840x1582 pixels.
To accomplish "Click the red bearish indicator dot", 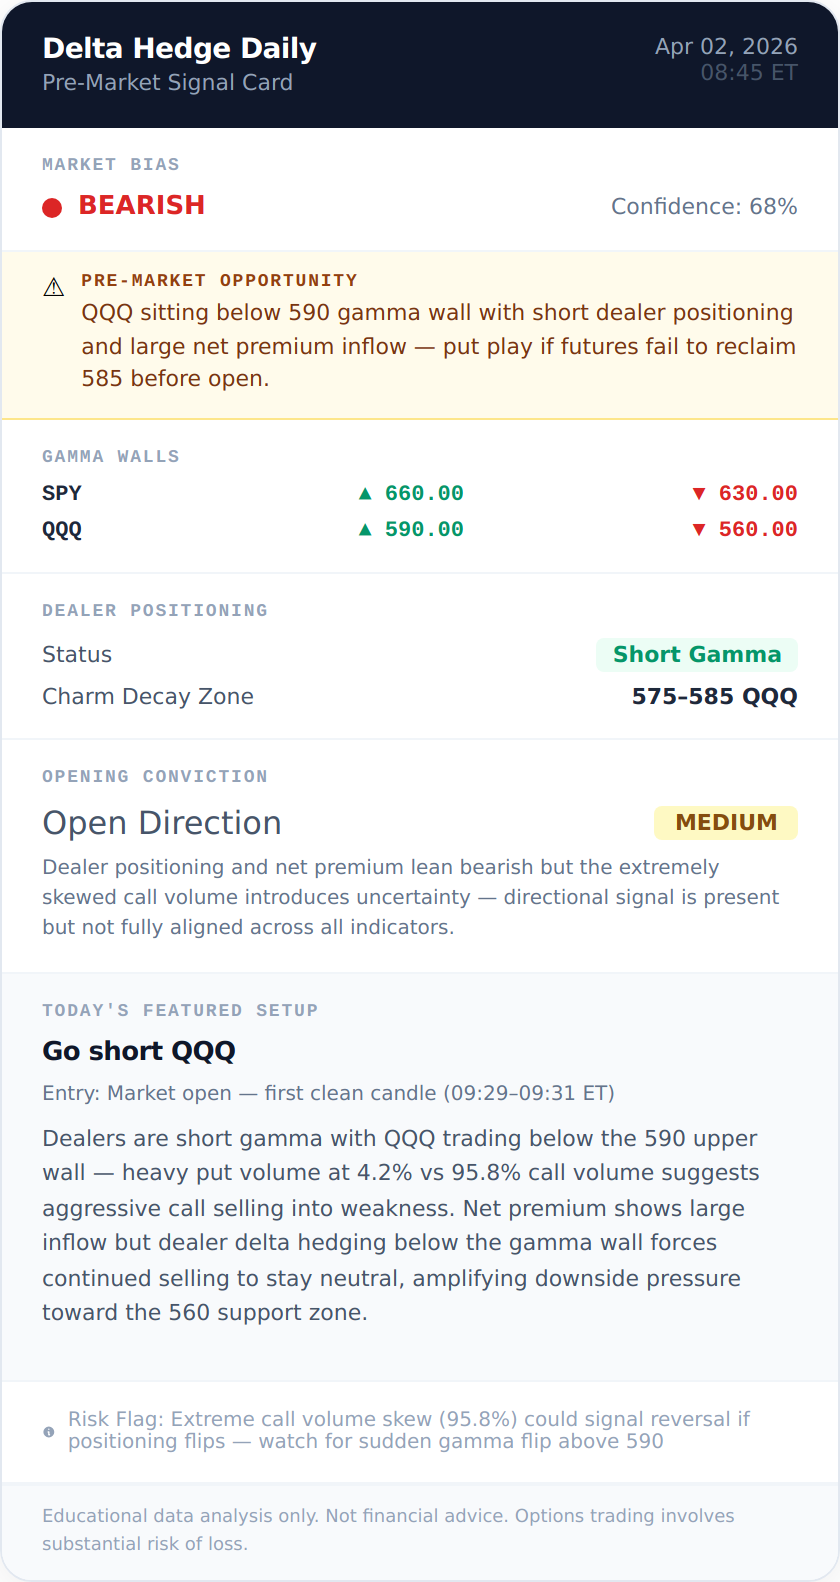I will pos(52,207).
